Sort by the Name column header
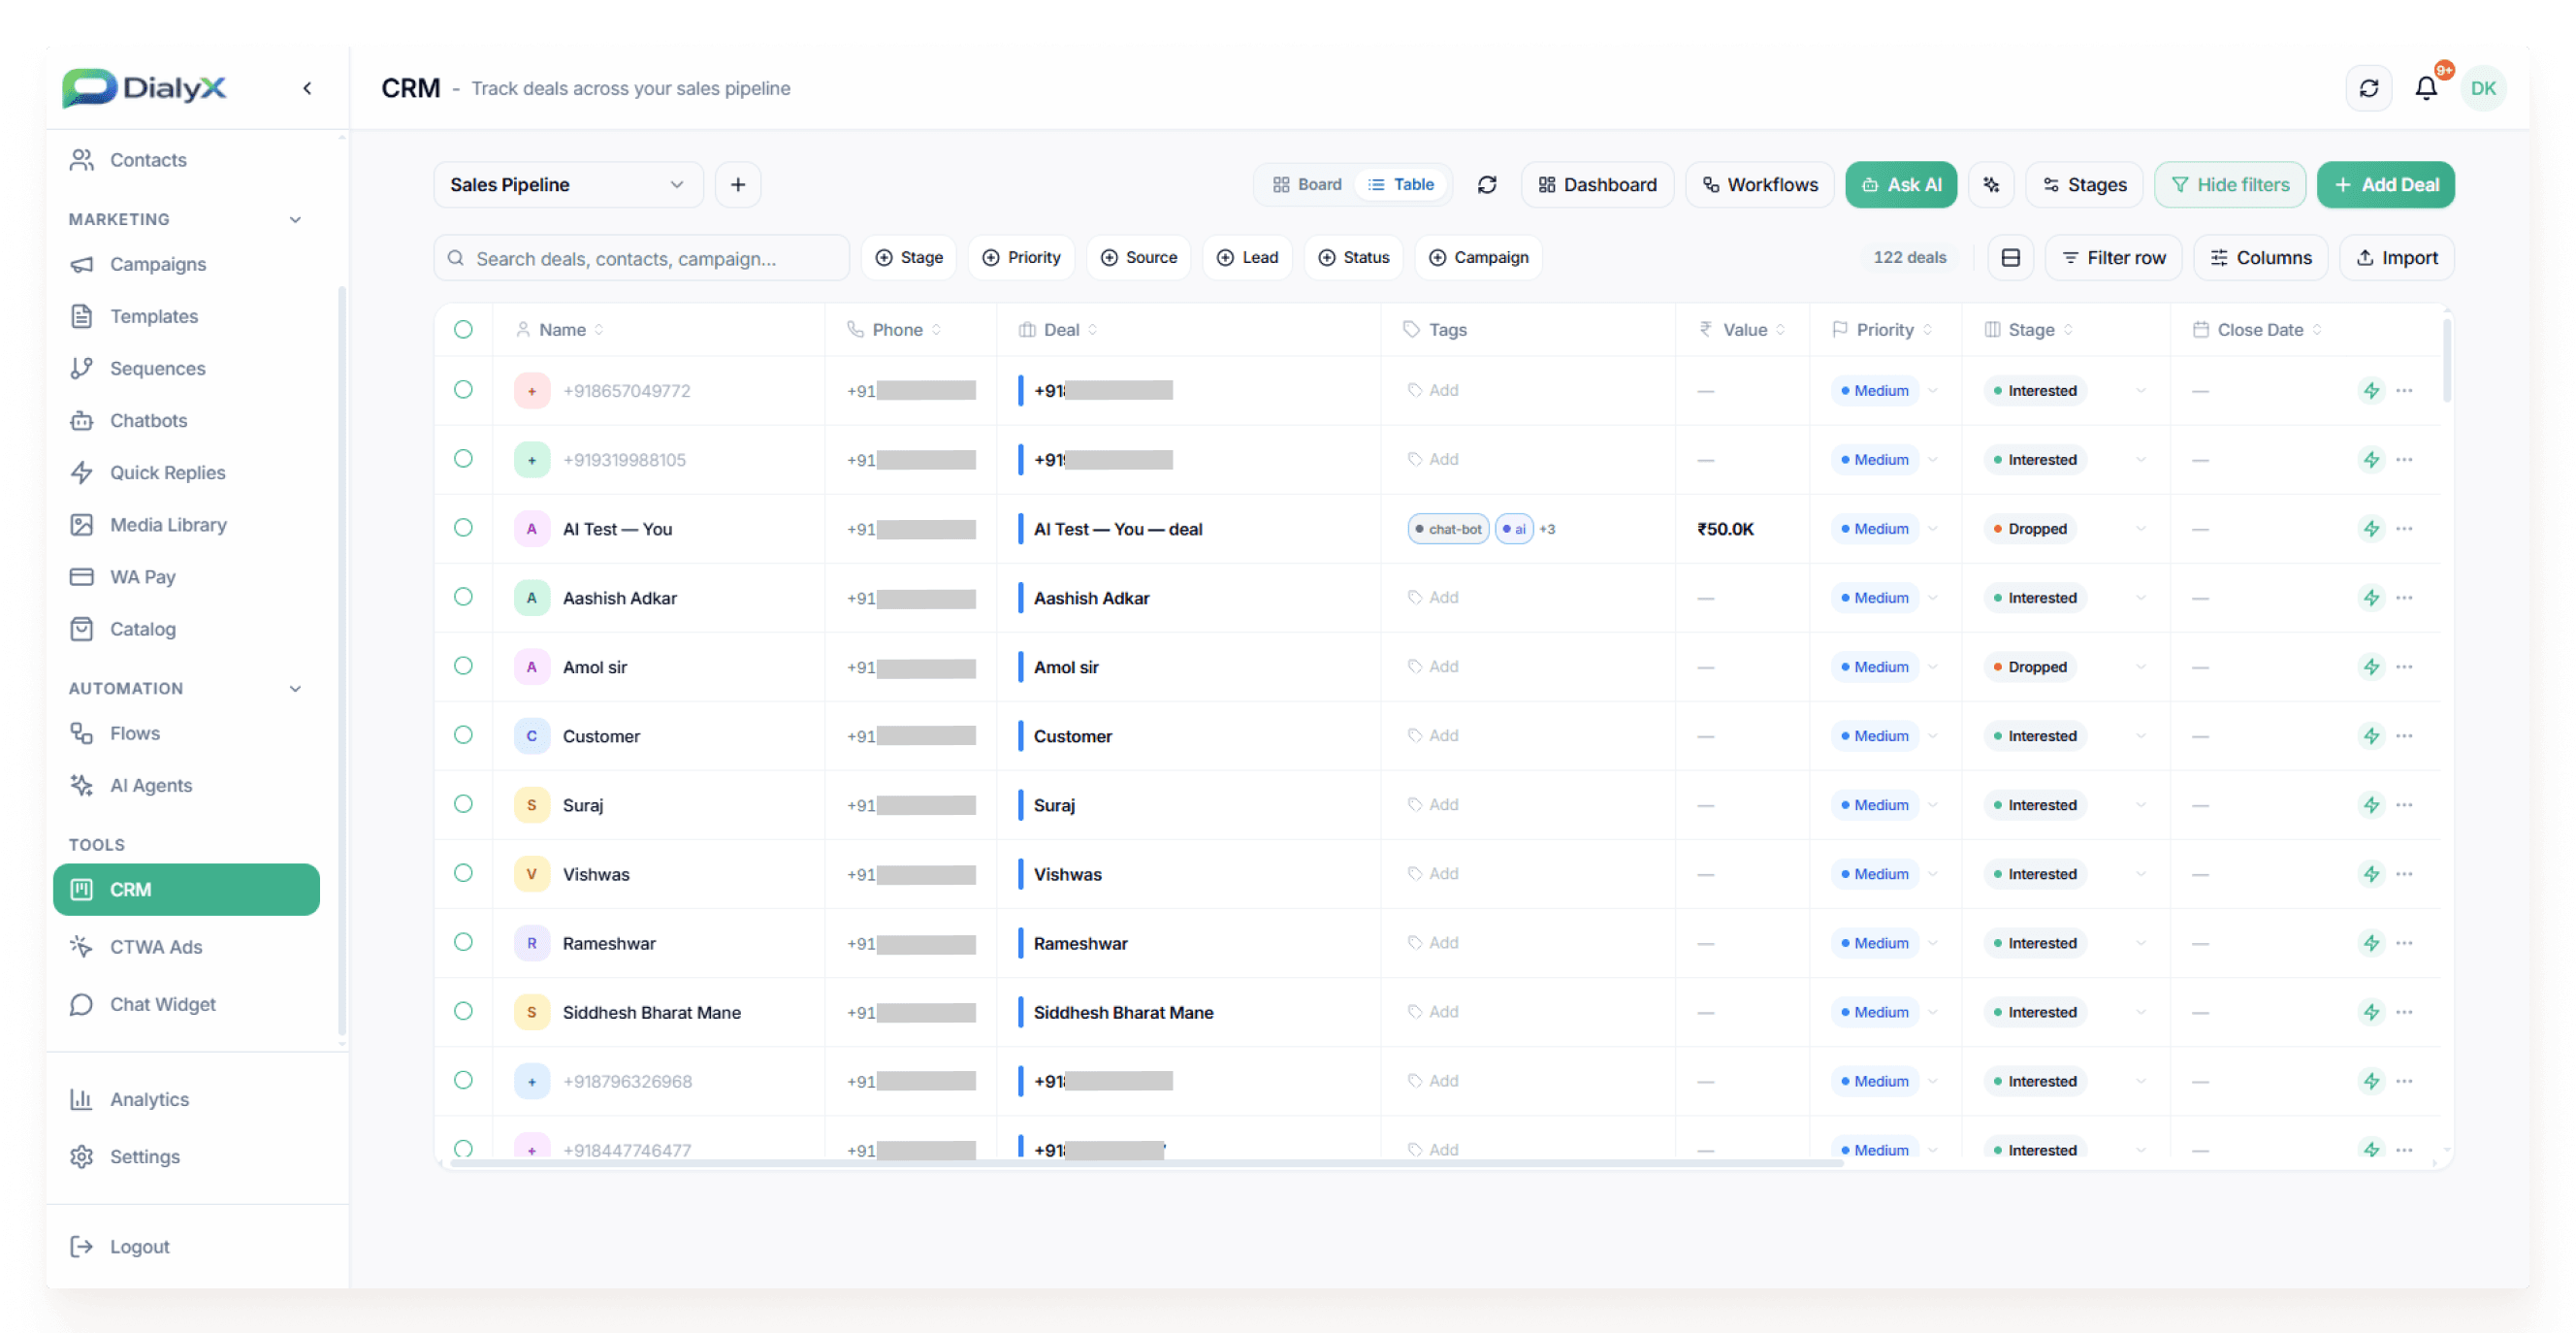This screenshot has width=2576, height=1333. (562, 330)
